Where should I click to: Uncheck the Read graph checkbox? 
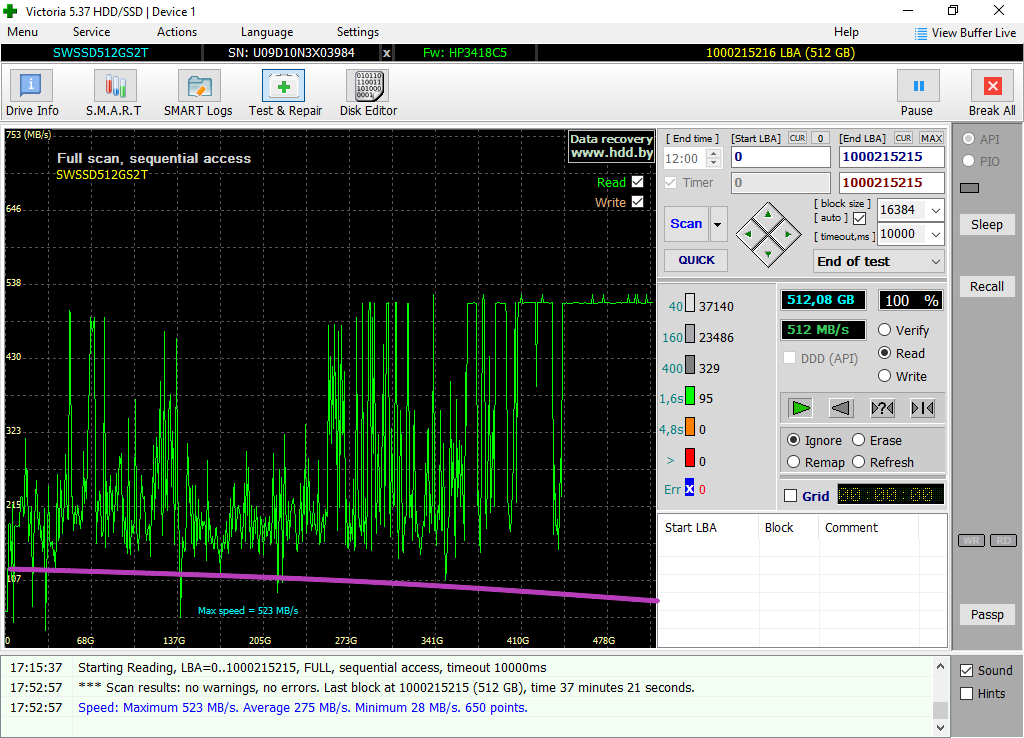pos(638,182)
